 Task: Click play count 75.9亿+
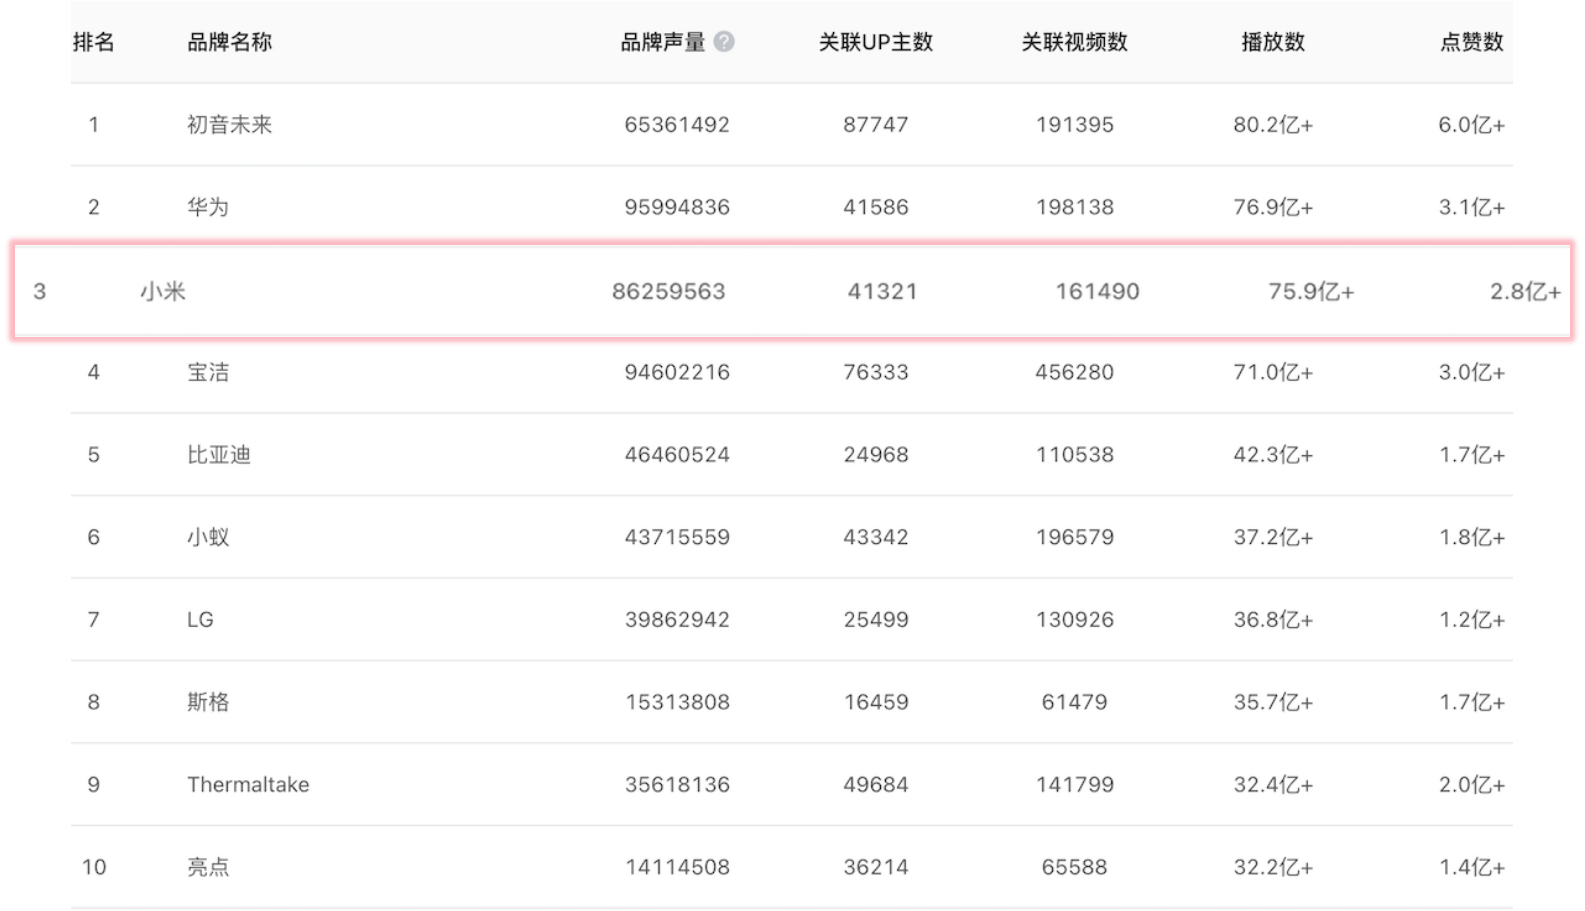tap(1311, 292)
